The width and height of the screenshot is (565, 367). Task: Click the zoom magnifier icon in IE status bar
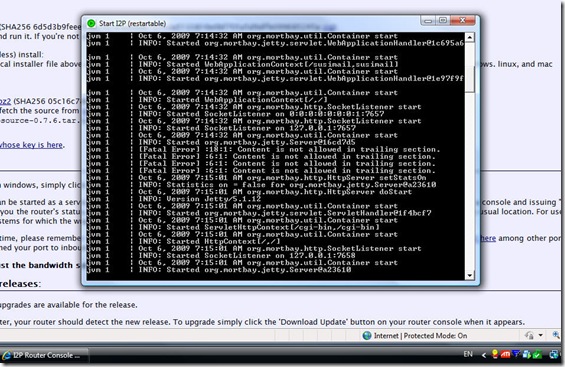coord(556,335)
